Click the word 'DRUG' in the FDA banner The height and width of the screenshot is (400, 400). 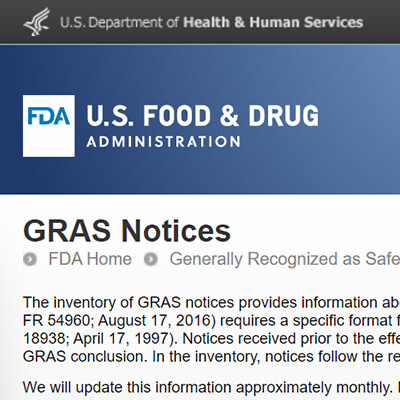pyautogui.click(x=283, y=115)
